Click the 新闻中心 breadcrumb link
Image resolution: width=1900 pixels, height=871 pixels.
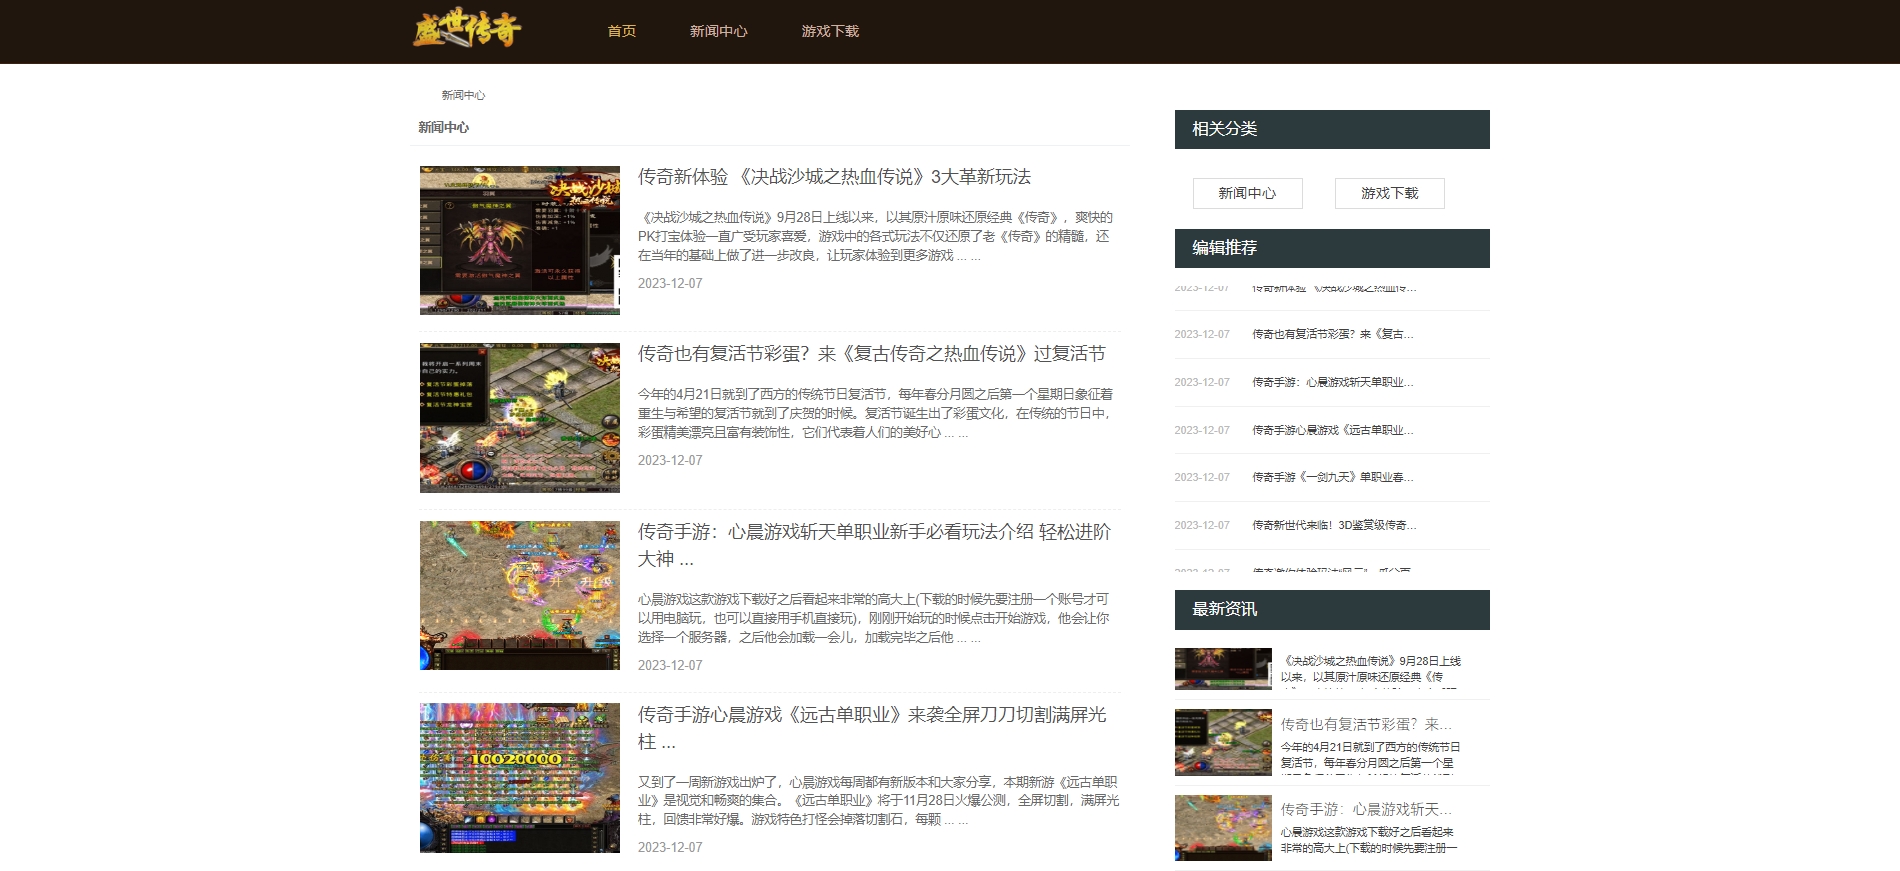pyautogui.click(x=463, y=95)
